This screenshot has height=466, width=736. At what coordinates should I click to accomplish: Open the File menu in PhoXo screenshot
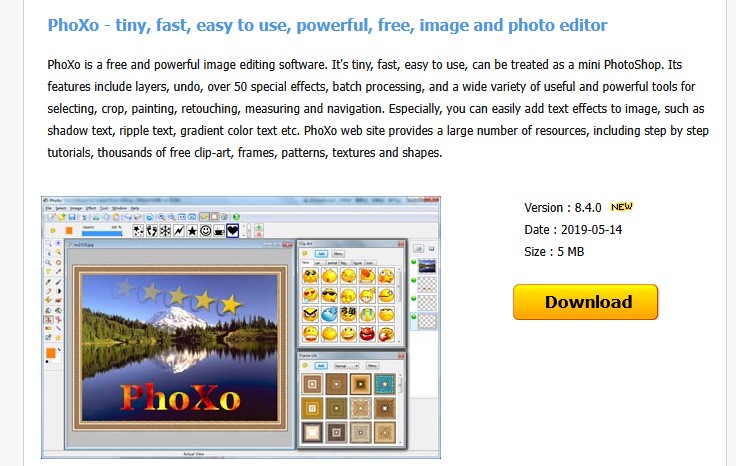tap(48, 208)
